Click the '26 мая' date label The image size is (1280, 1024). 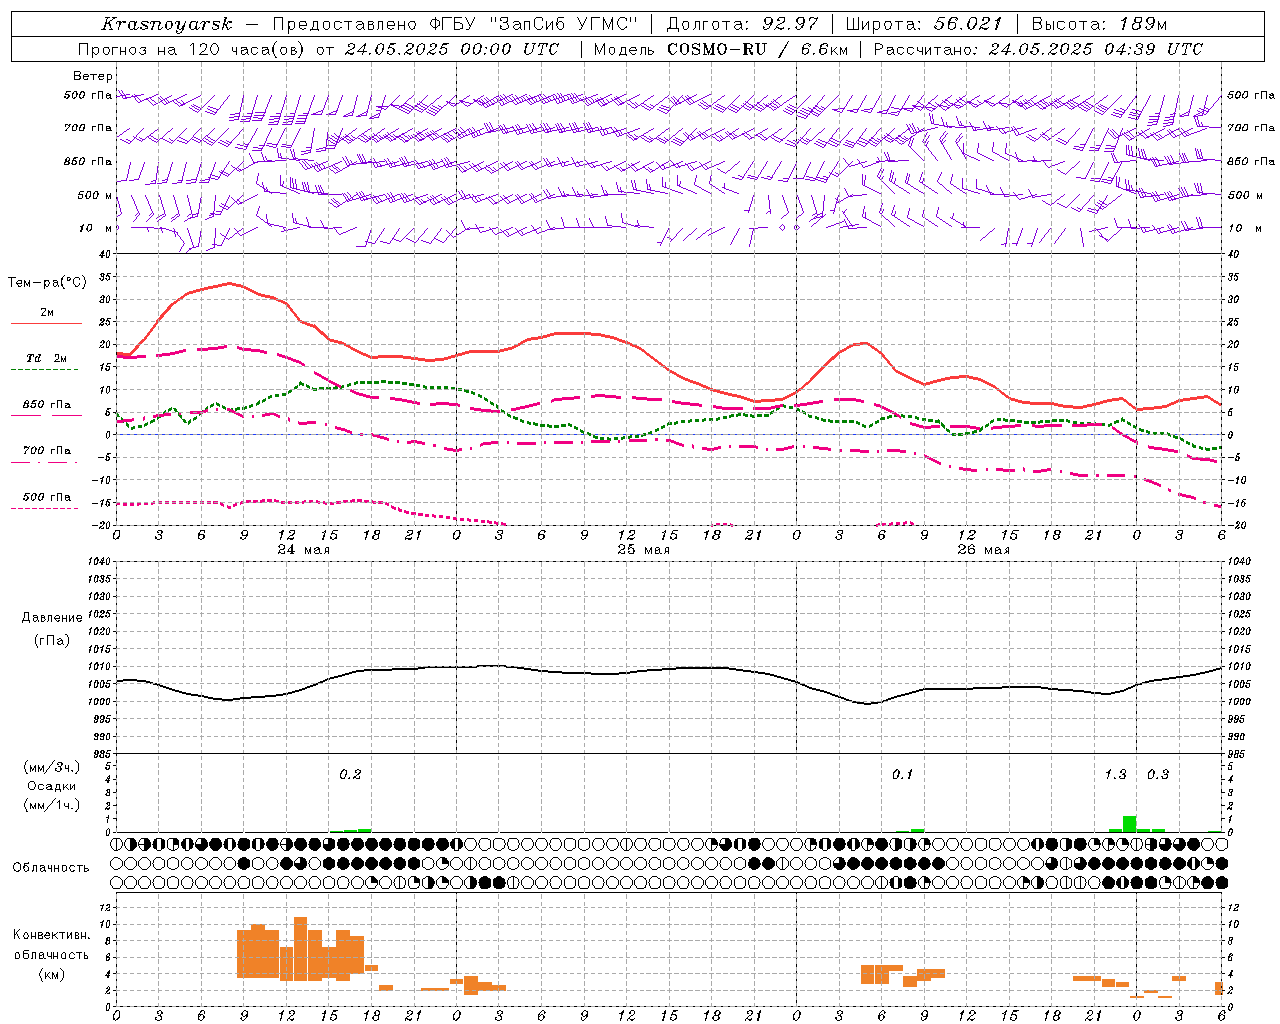point(983,550)
